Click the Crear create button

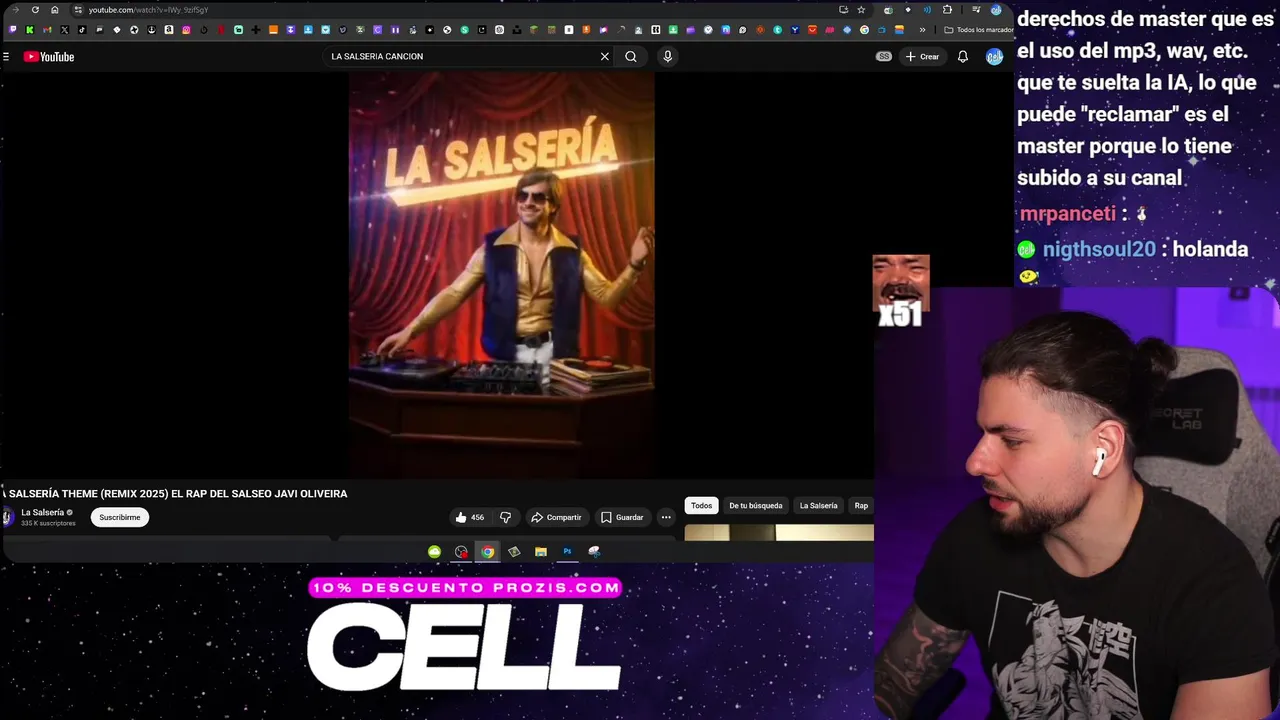(x=922, y=57)
